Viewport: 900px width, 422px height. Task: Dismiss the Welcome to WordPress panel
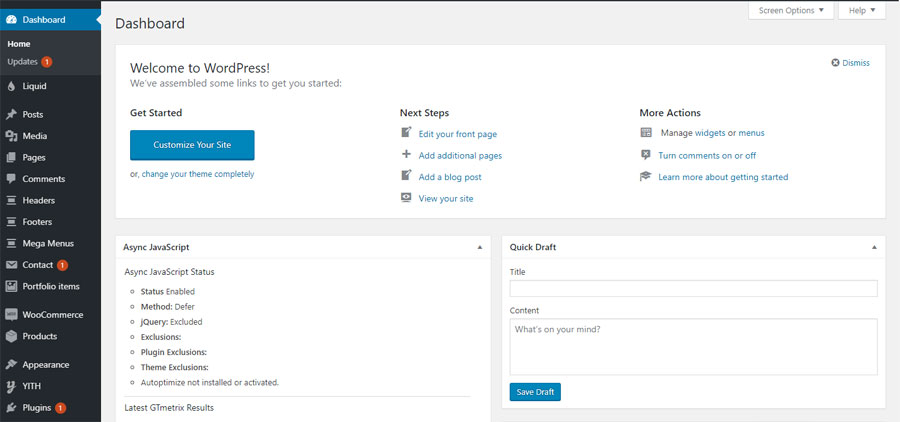click(851, 63)
